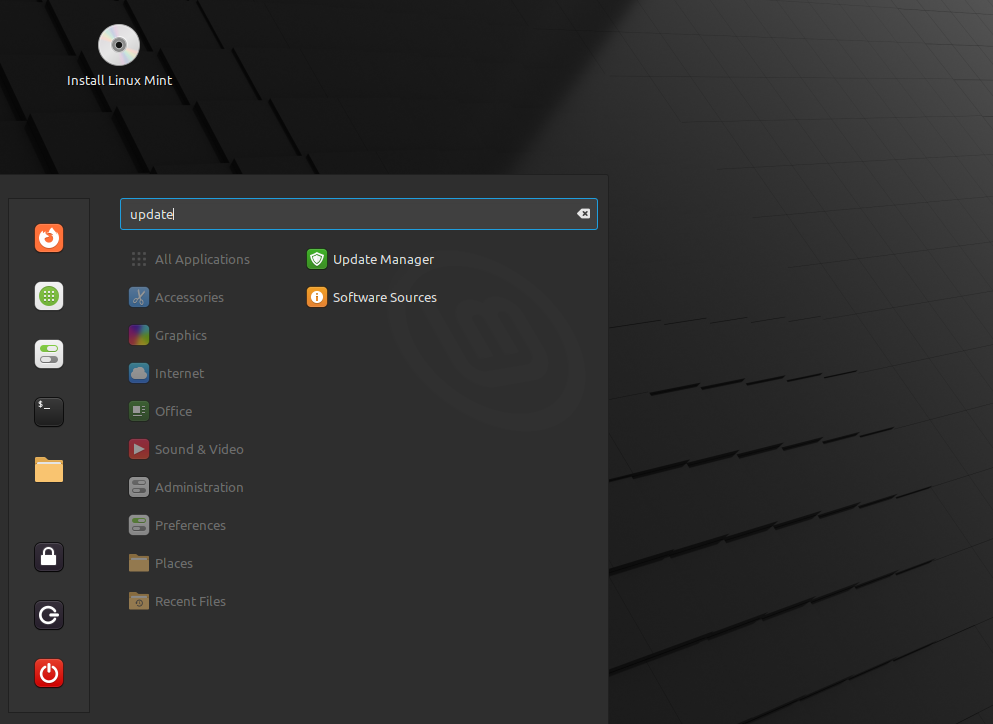Select the Accessories category label
The image size is (993, 724).
click(x=189, y=298)
